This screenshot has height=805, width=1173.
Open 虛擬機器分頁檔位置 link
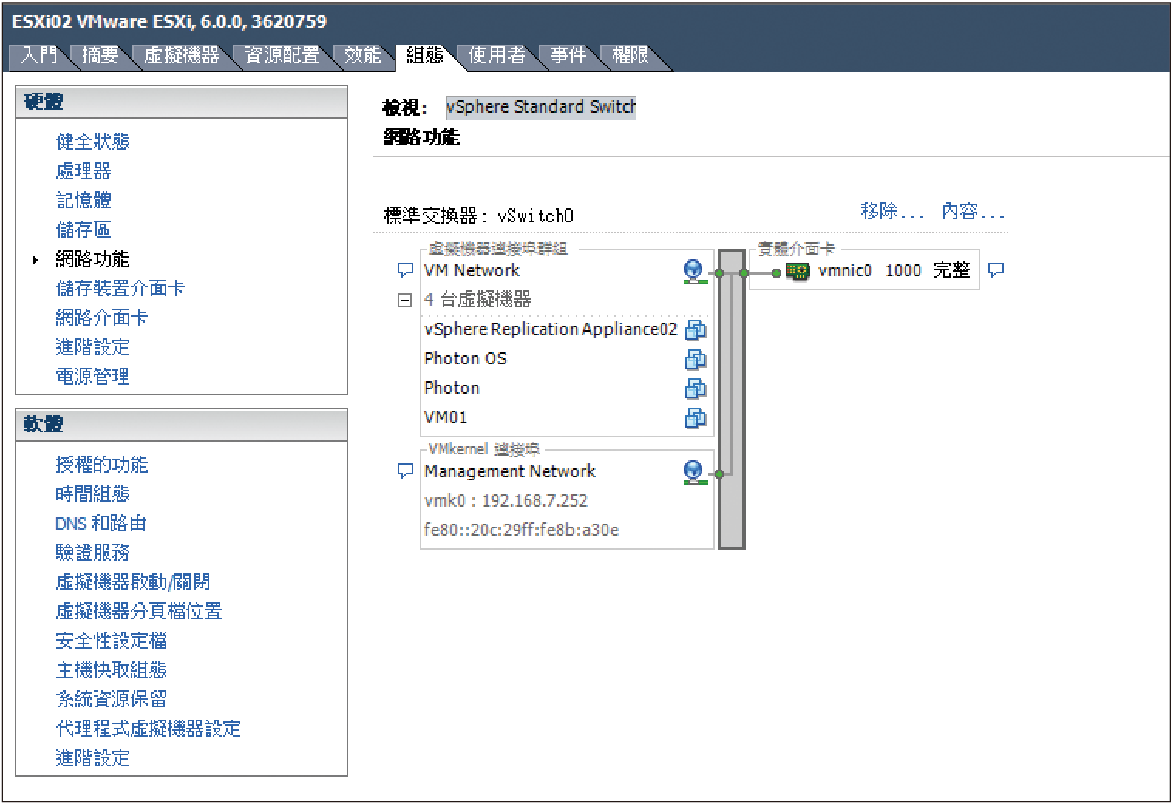138,610
